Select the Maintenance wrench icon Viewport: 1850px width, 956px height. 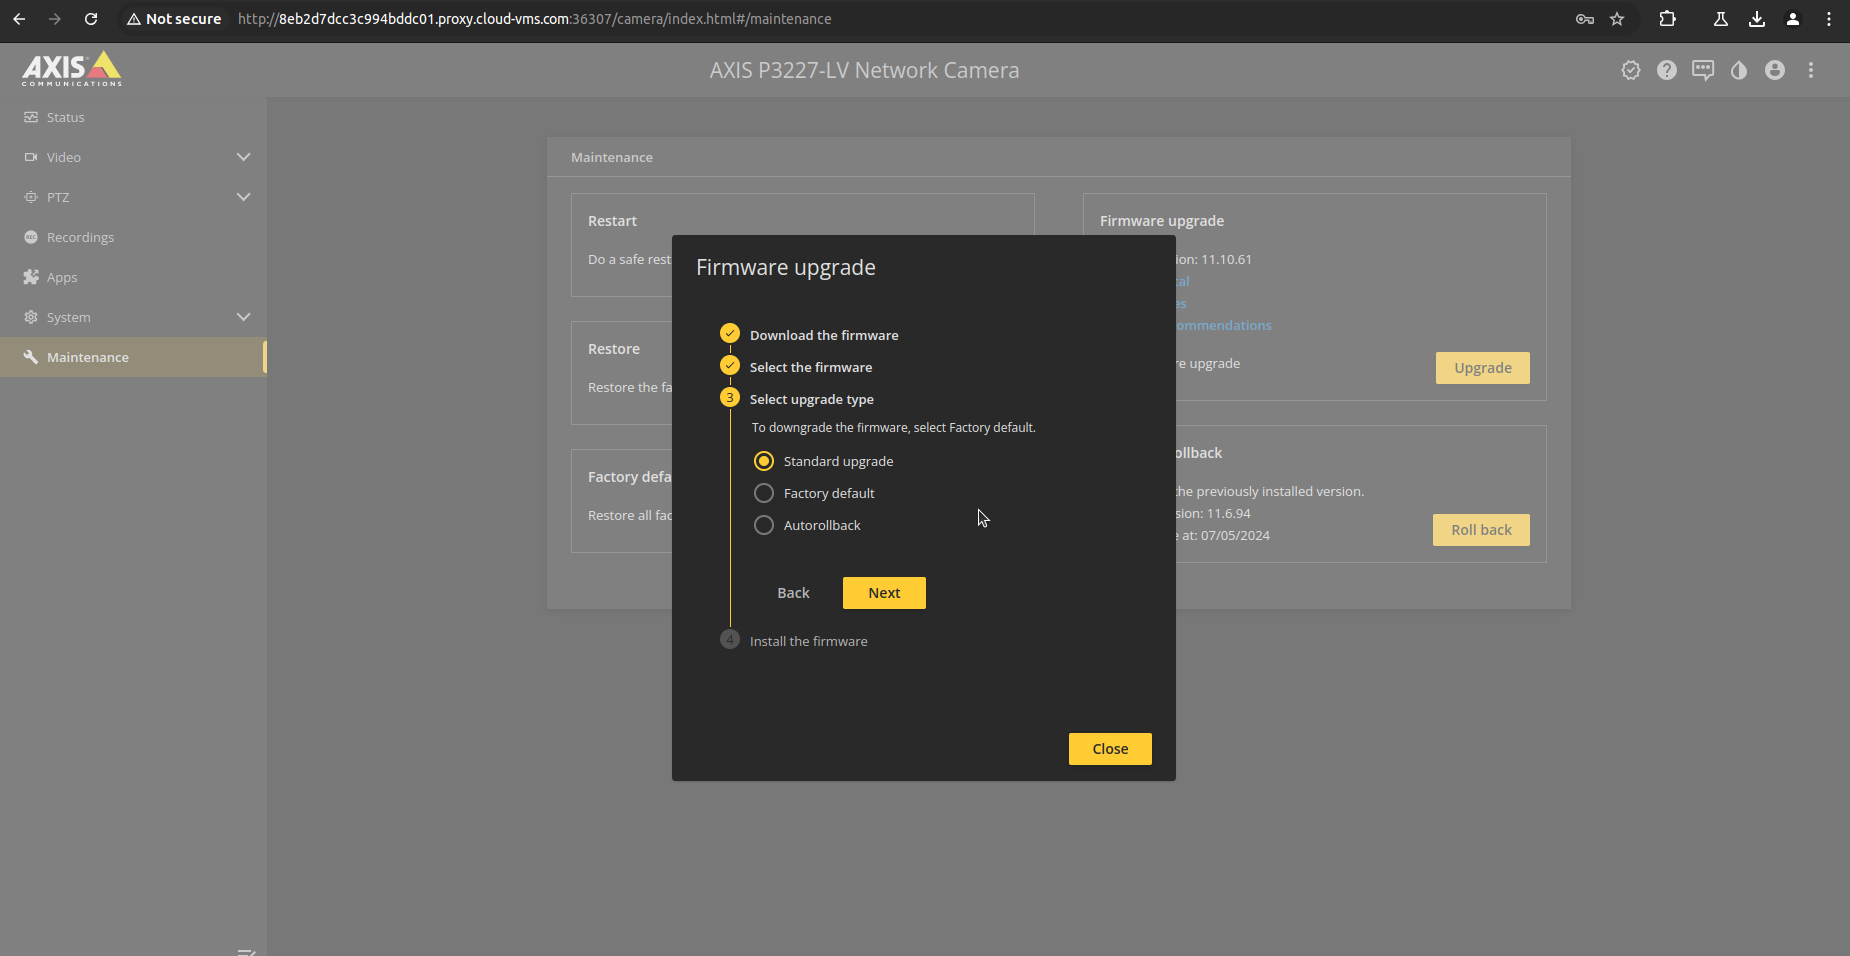(x=31, y=356)
